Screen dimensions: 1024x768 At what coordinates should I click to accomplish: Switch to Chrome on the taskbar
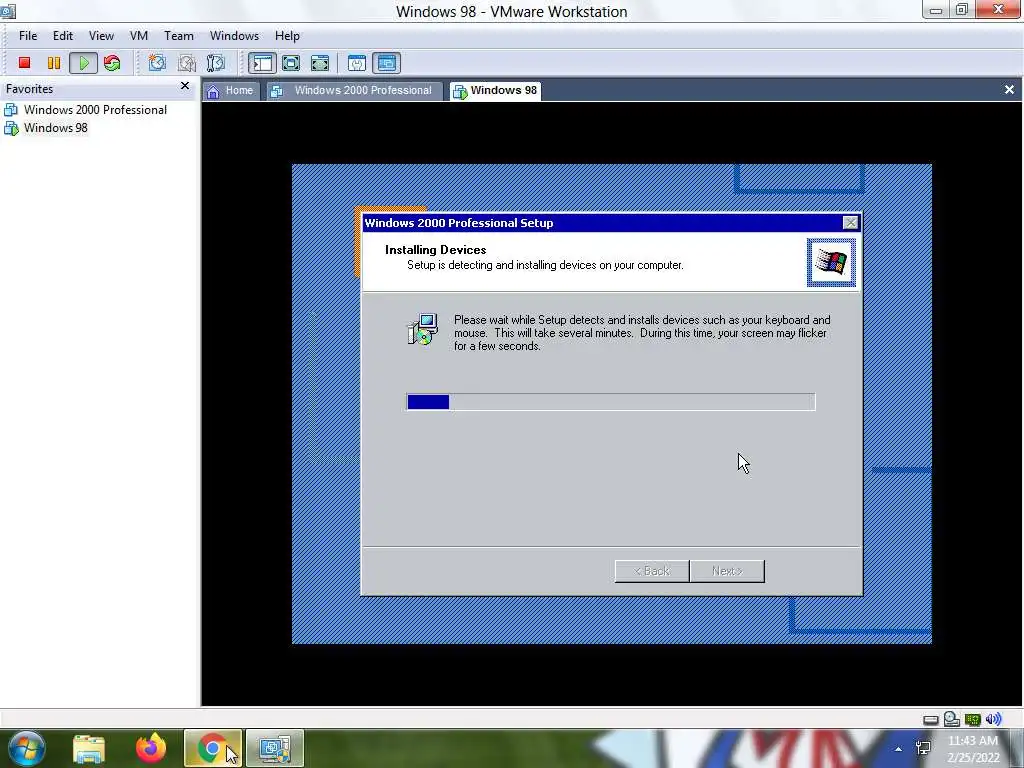(213, 748)
